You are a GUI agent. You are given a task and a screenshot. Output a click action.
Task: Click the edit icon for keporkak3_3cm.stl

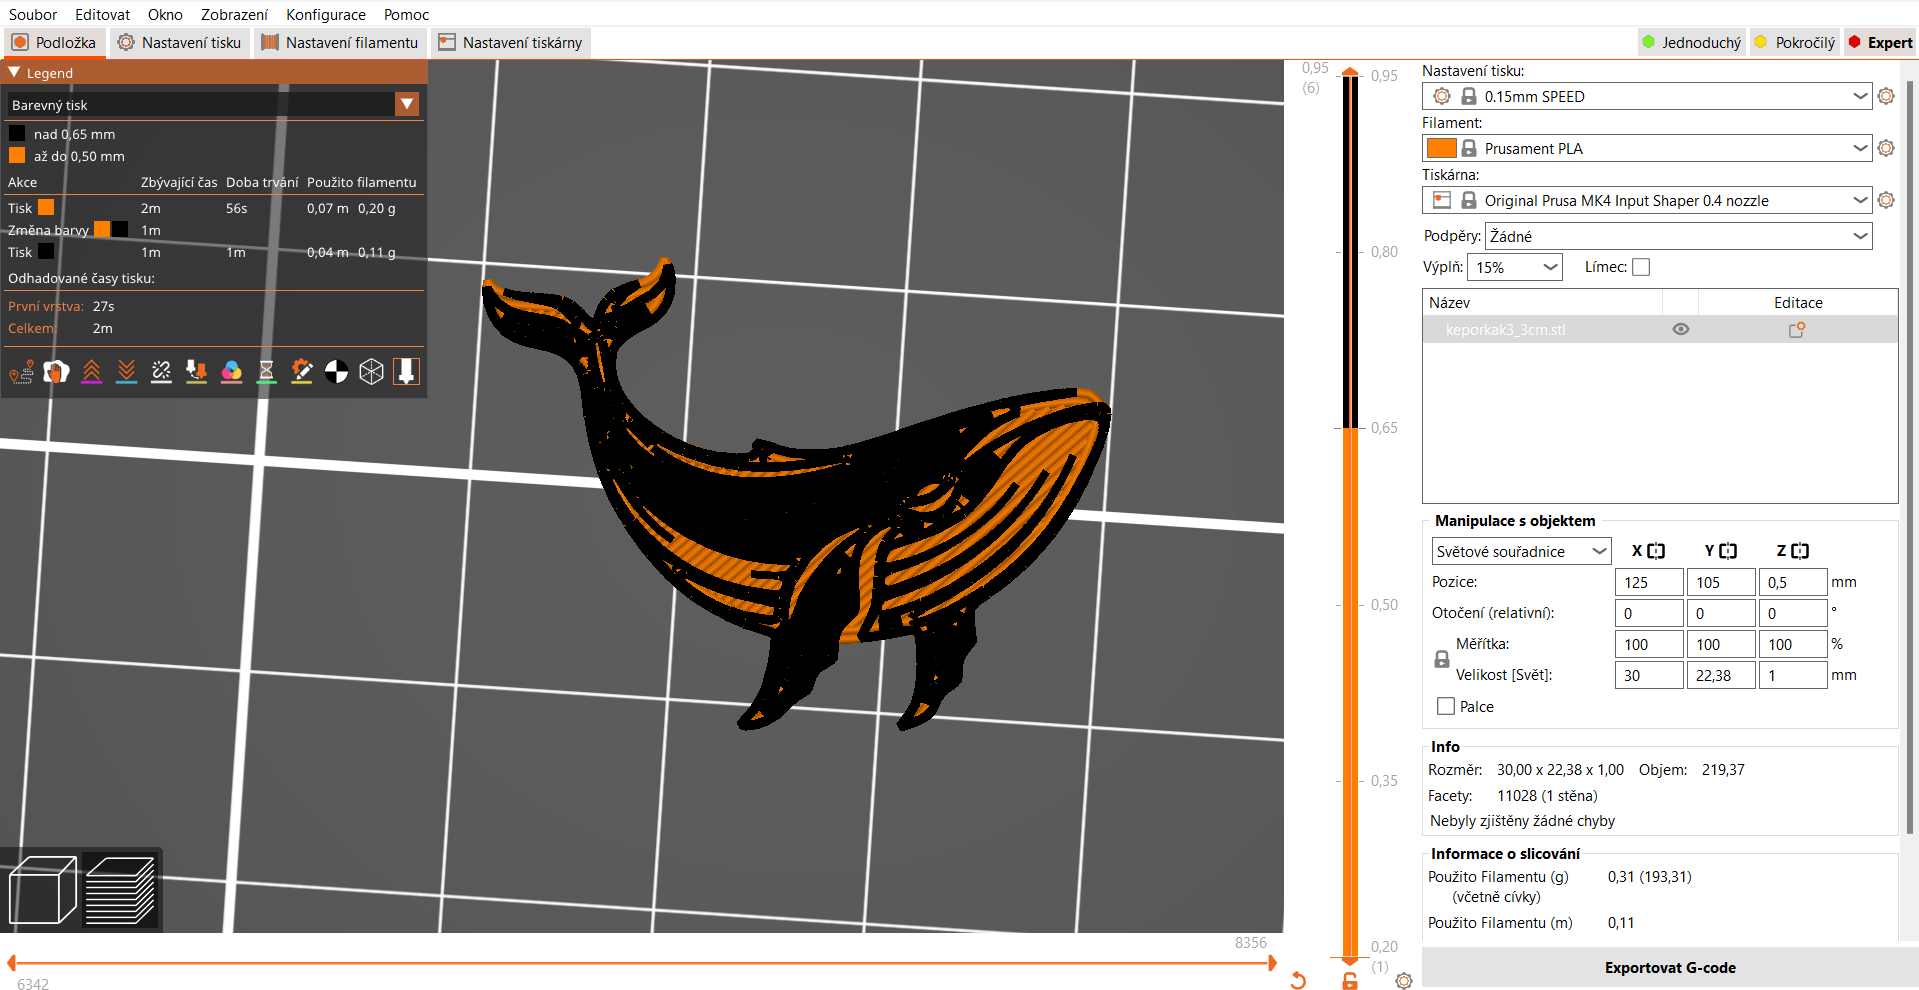point(1797,329)
